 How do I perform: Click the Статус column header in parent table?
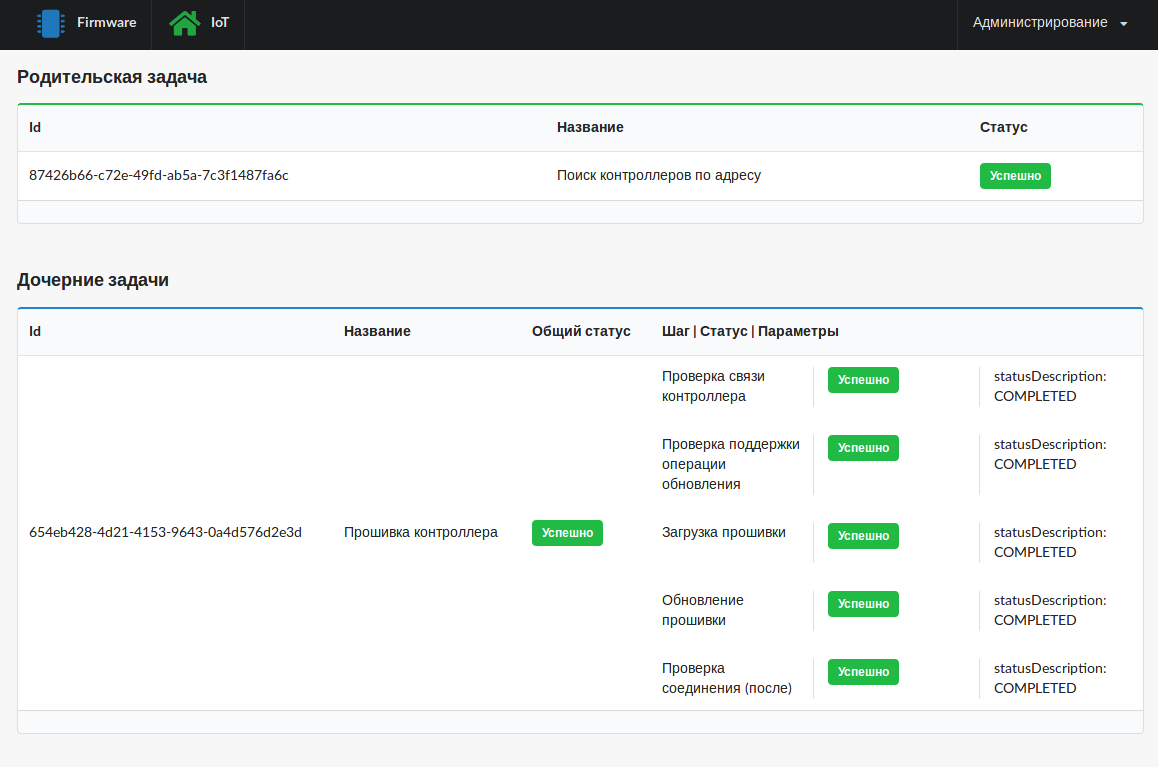1004,127
